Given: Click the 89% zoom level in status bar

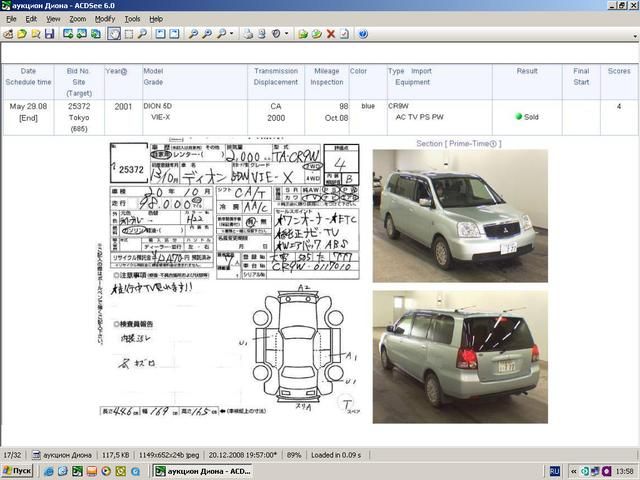Looking at the screenshot, I should (x=294, y=454).
